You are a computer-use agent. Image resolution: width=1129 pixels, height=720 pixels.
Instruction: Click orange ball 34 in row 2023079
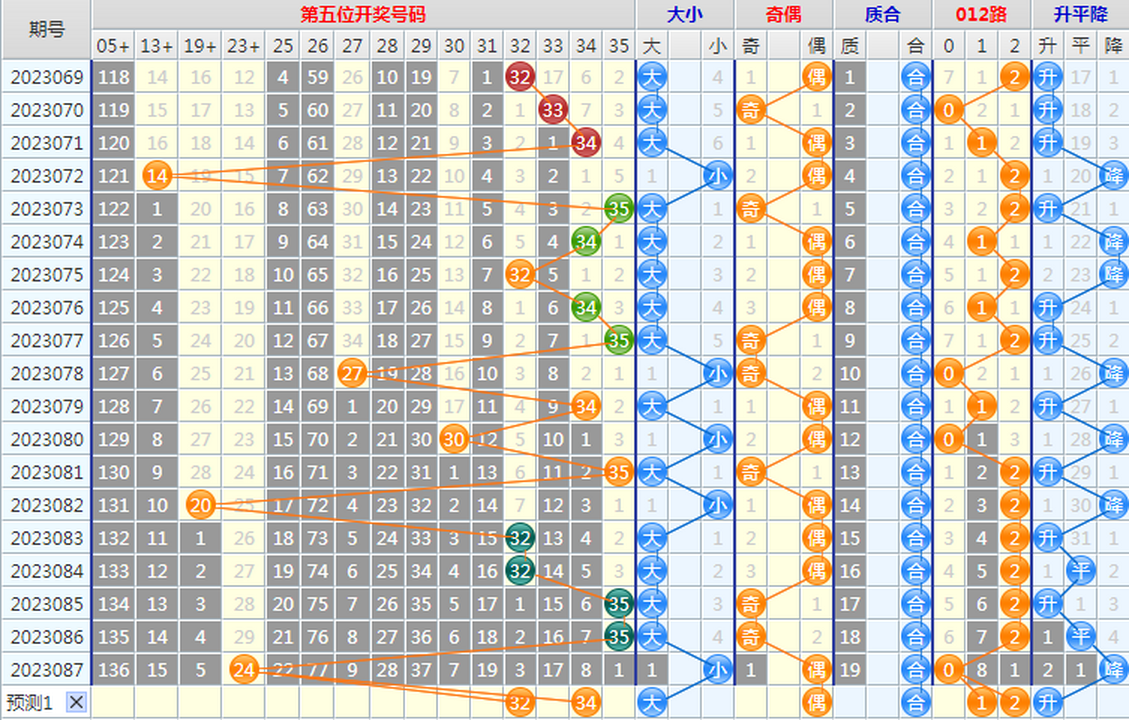tap(585, 407)
